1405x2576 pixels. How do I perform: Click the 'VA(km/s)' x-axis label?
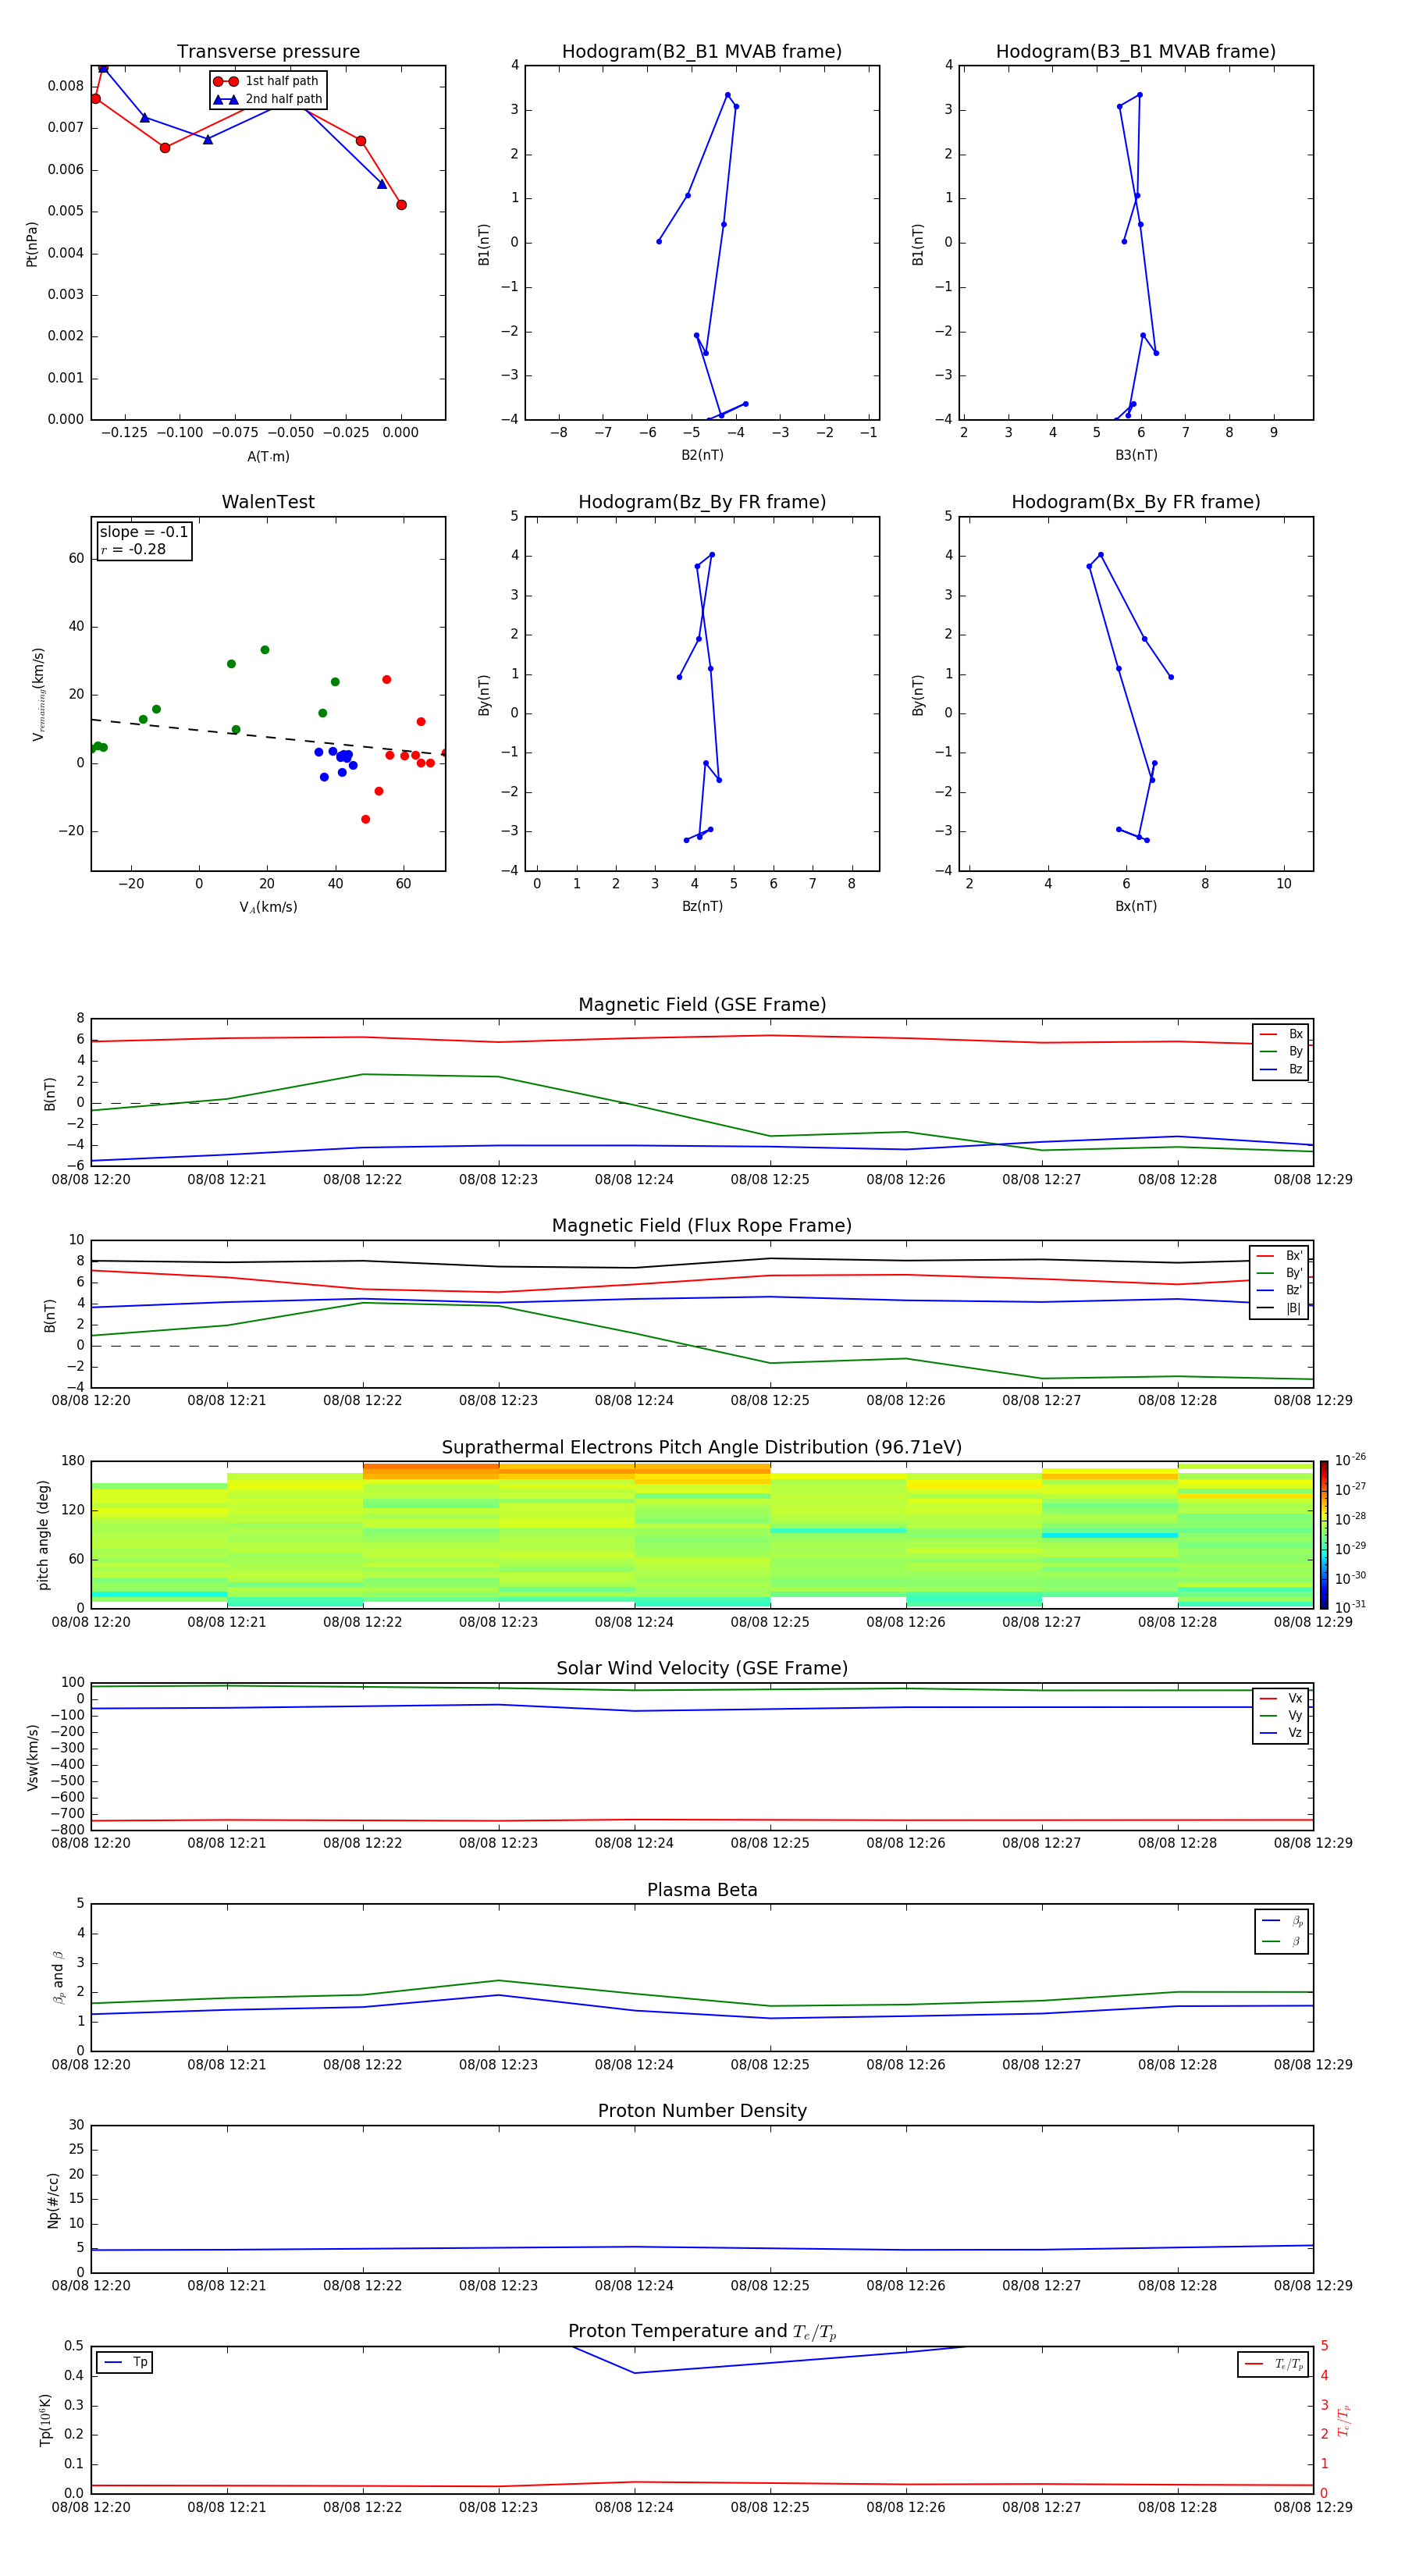point(268,907)
